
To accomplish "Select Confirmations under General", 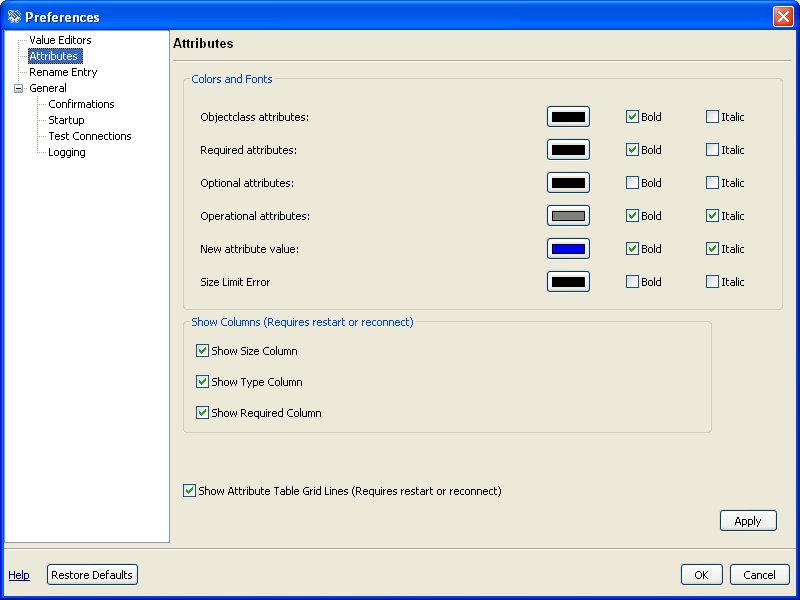I will [x=81, y=104].
